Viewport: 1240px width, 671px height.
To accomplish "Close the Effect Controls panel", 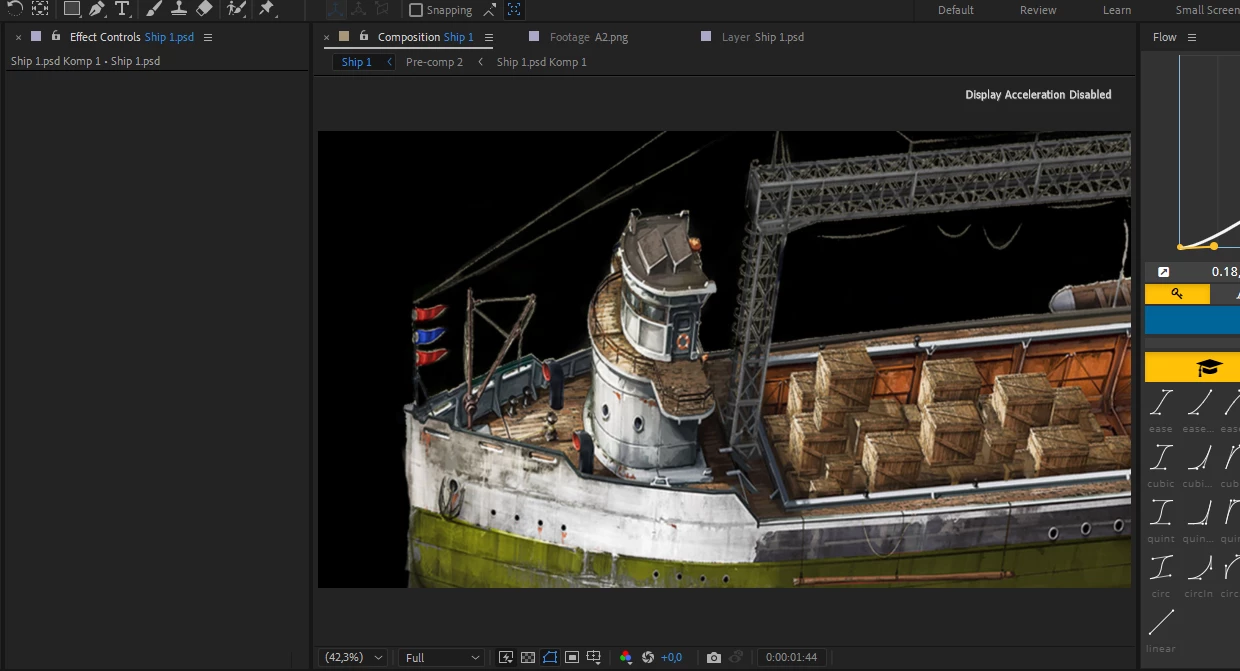I will pos(18,37).
